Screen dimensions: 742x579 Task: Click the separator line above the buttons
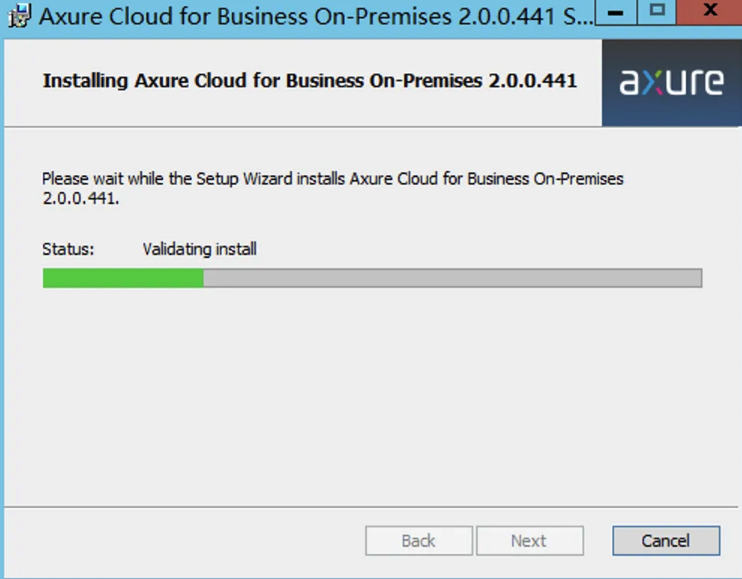(370, 506)
